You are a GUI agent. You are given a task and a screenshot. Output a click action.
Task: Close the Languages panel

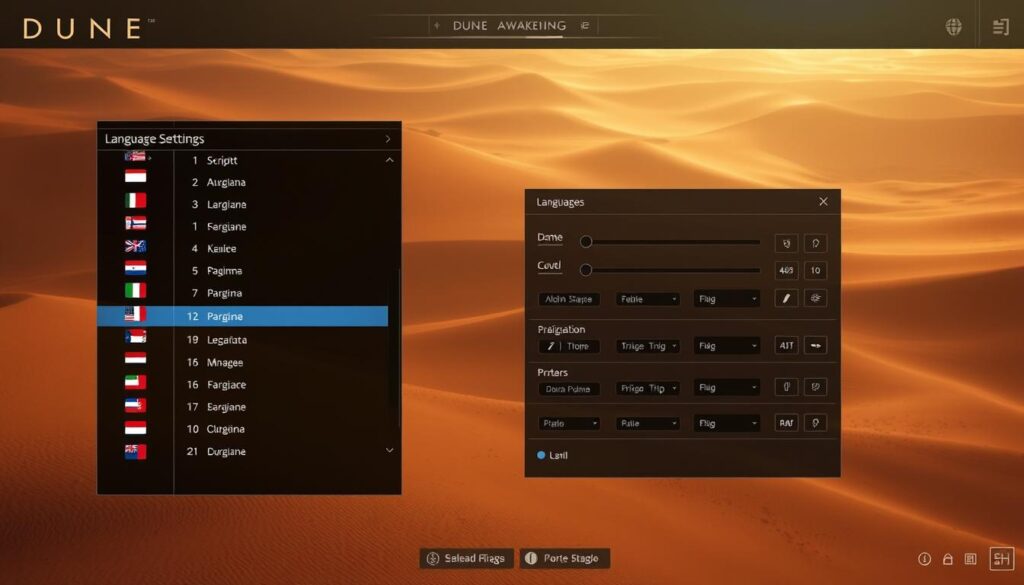(823, 202)
